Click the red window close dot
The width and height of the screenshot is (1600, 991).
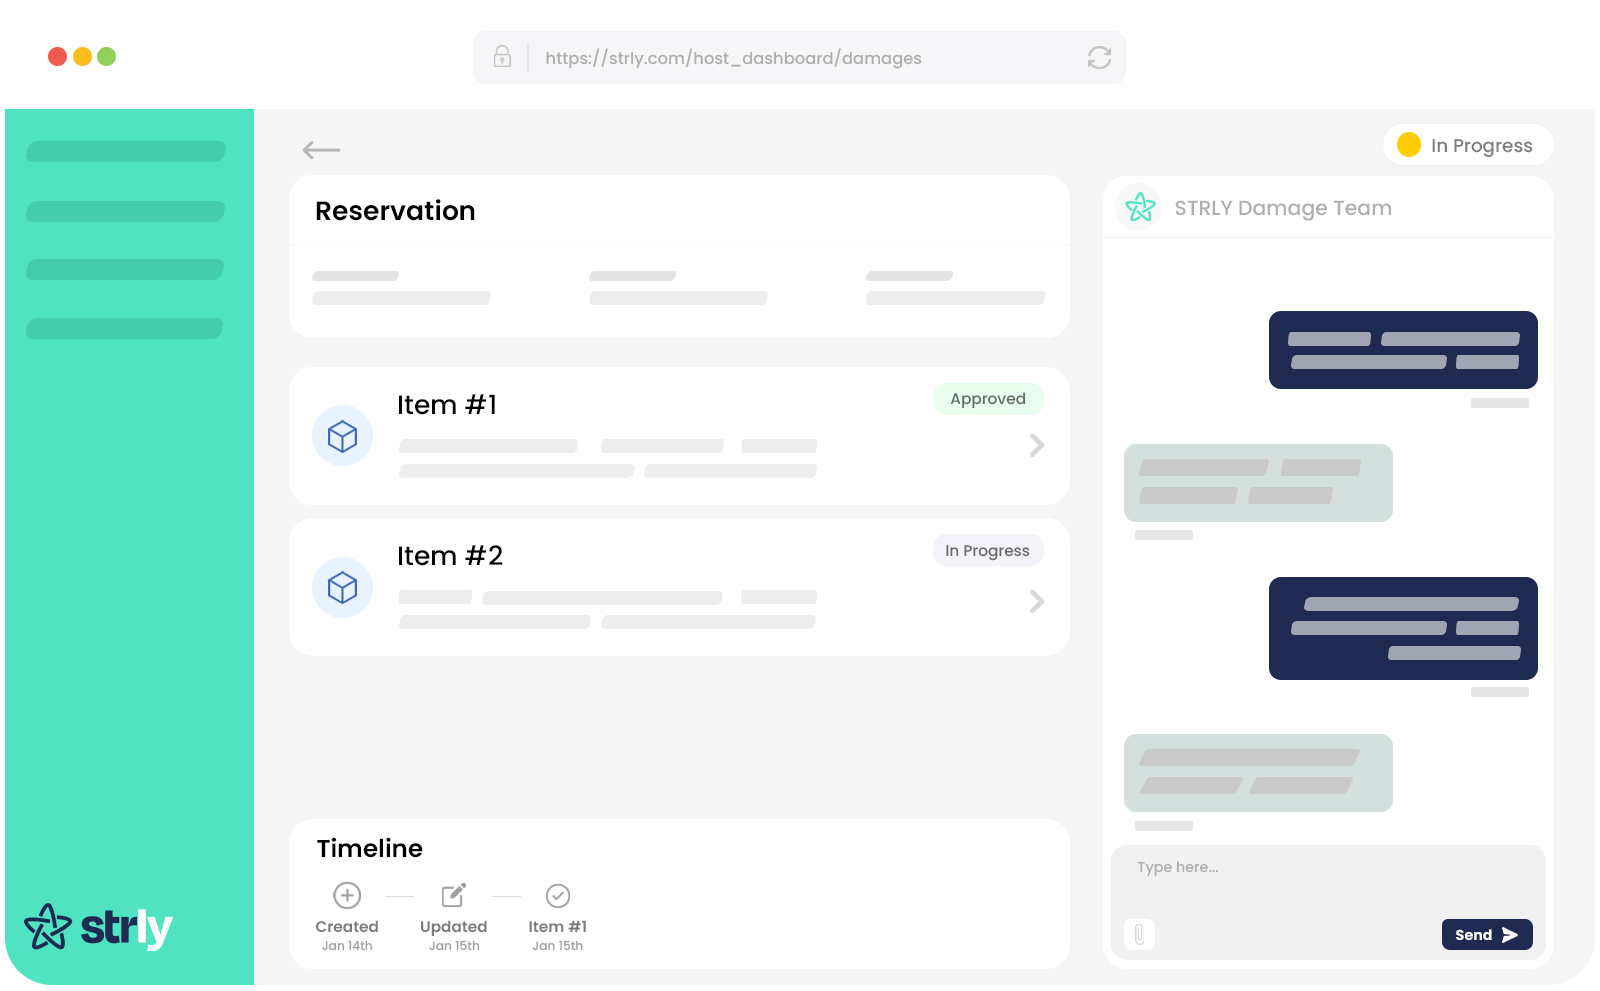pyautogui.click(x=57, y=57)
